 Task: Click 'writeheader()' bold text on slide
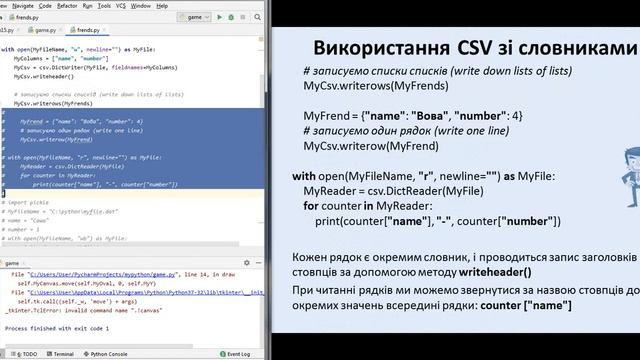point(495,272)
